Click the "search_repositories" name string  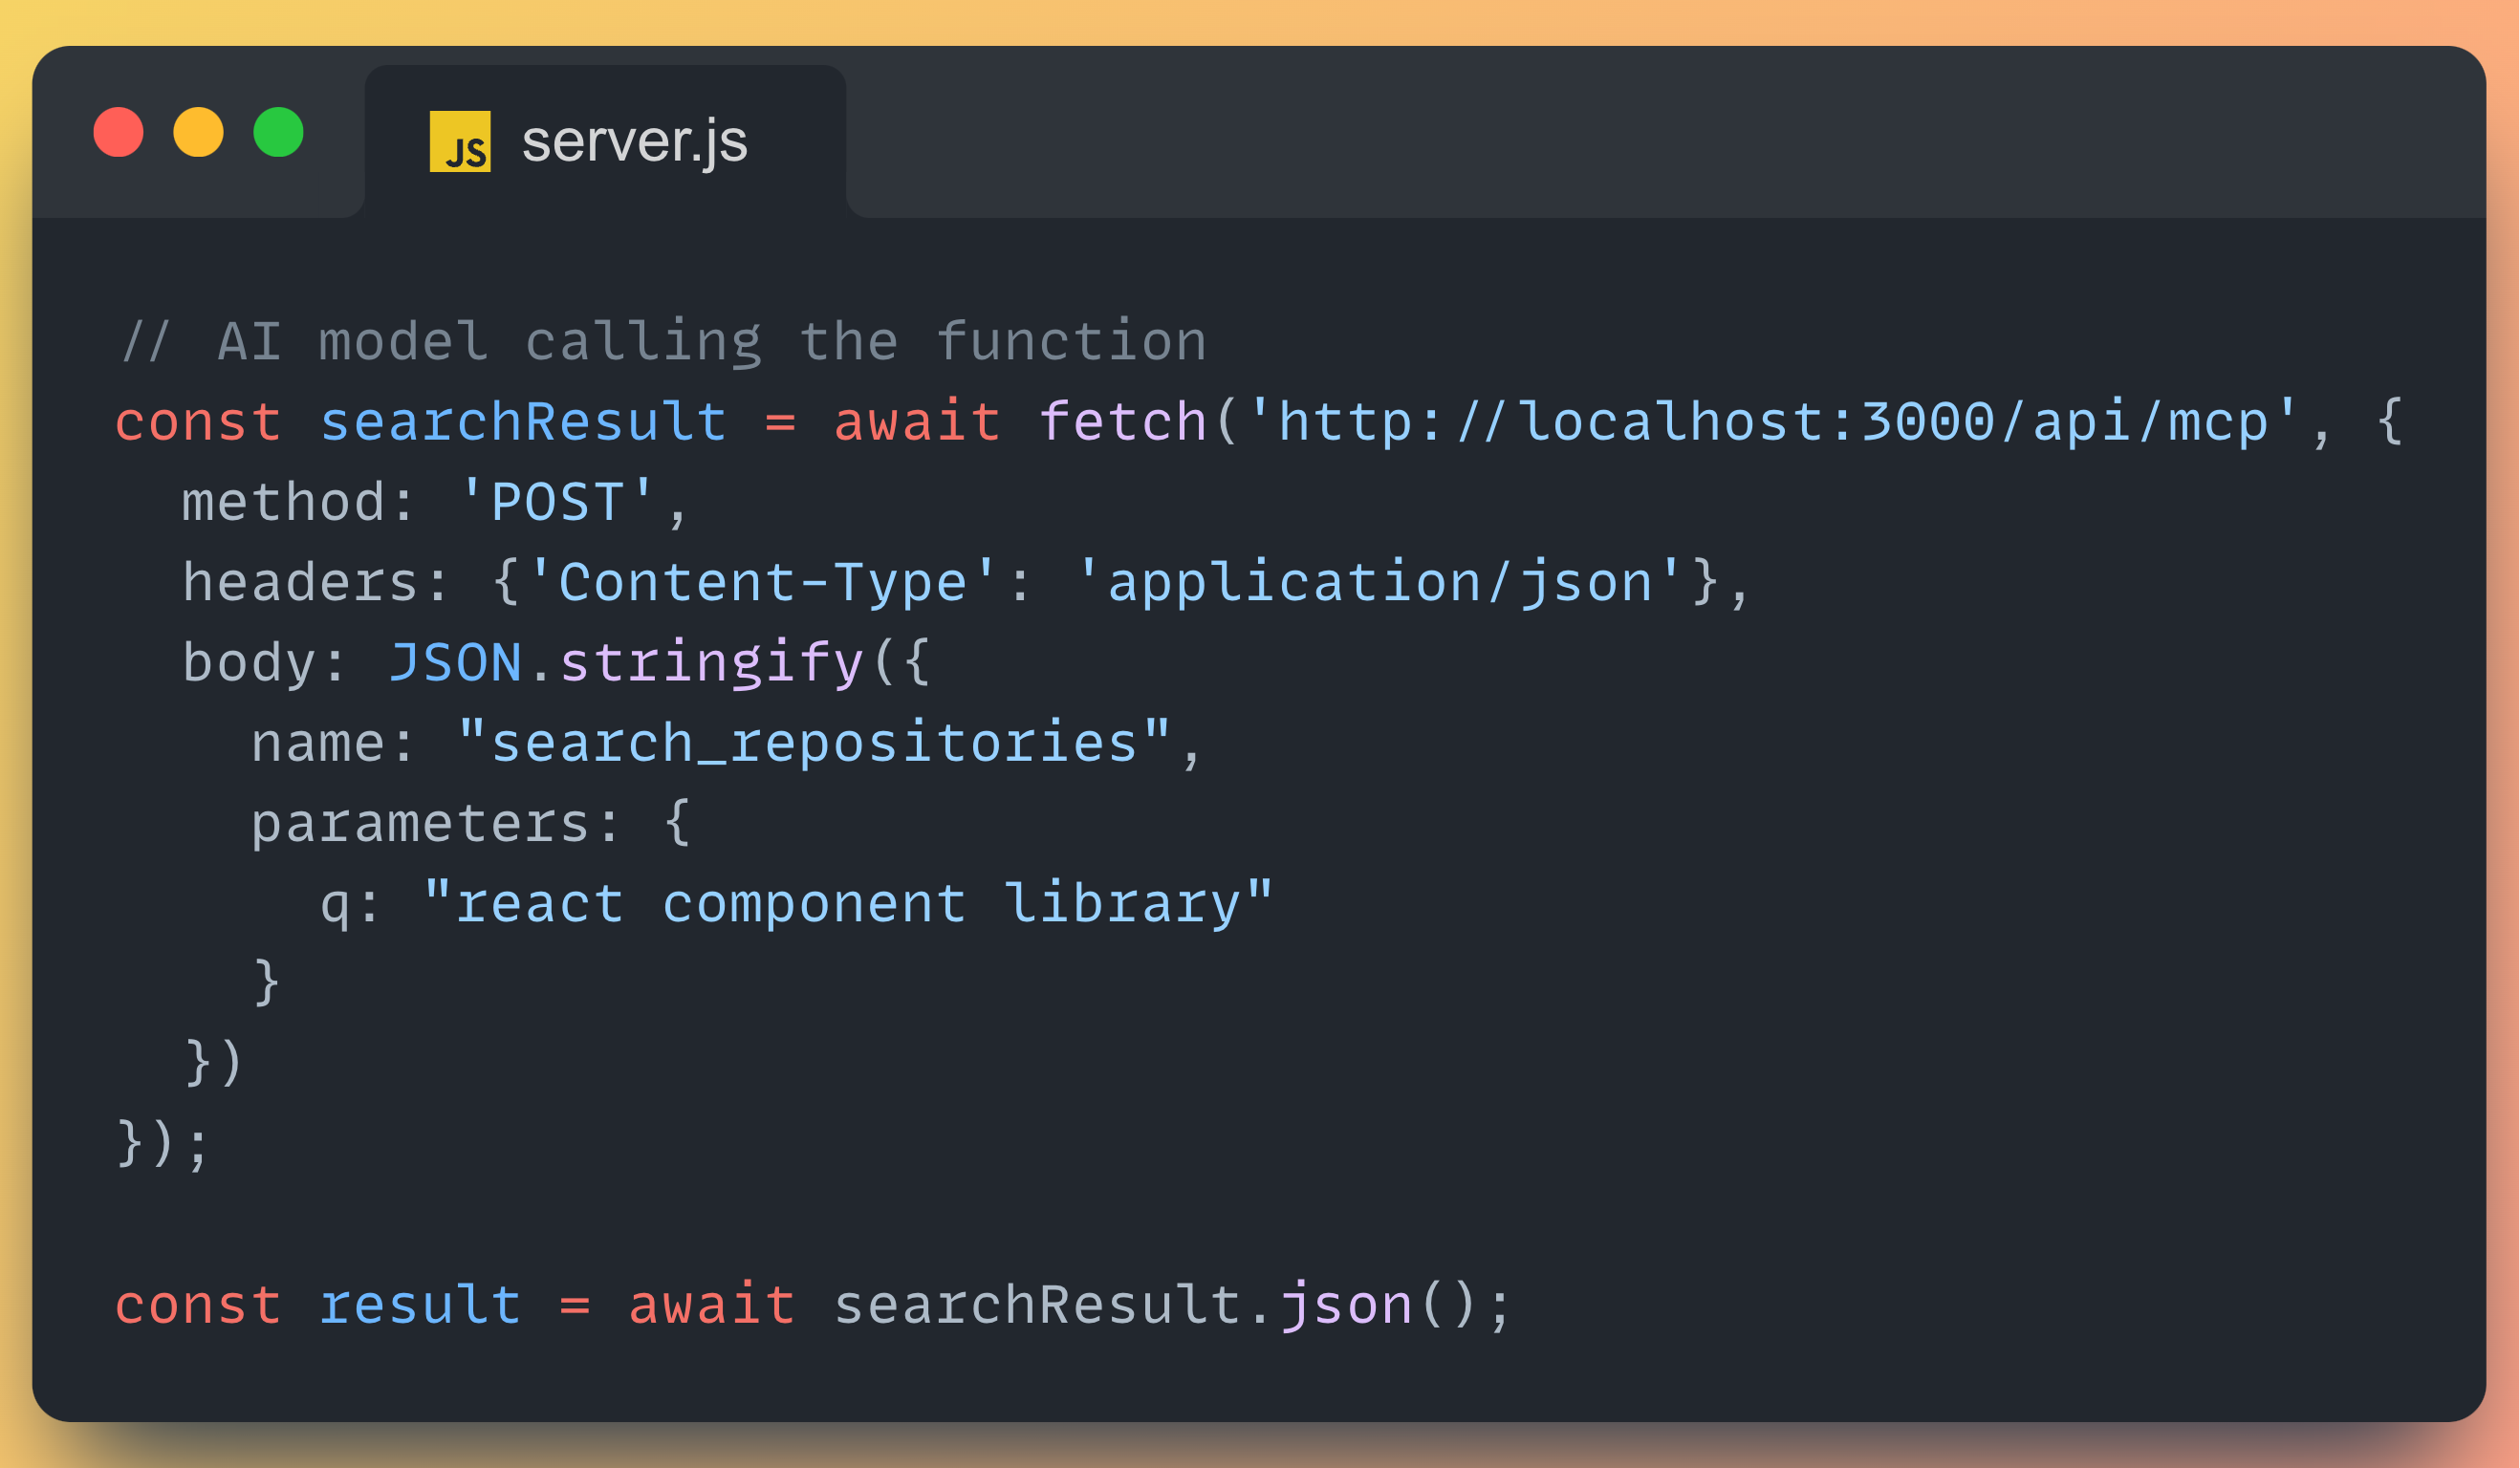coord(814,743)
